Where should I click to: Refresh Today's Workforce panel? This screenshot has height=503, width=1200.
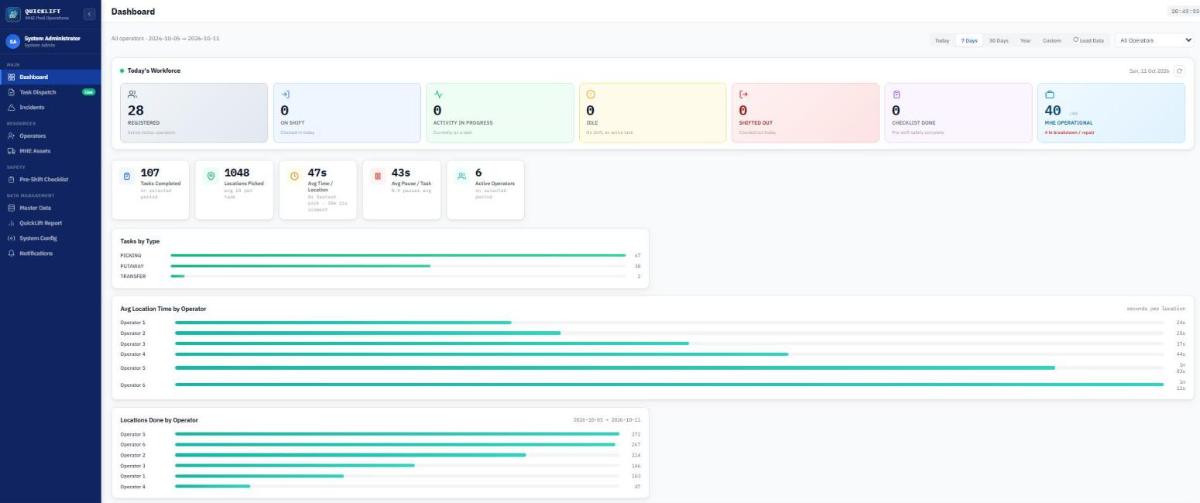tap(1179, 71)
